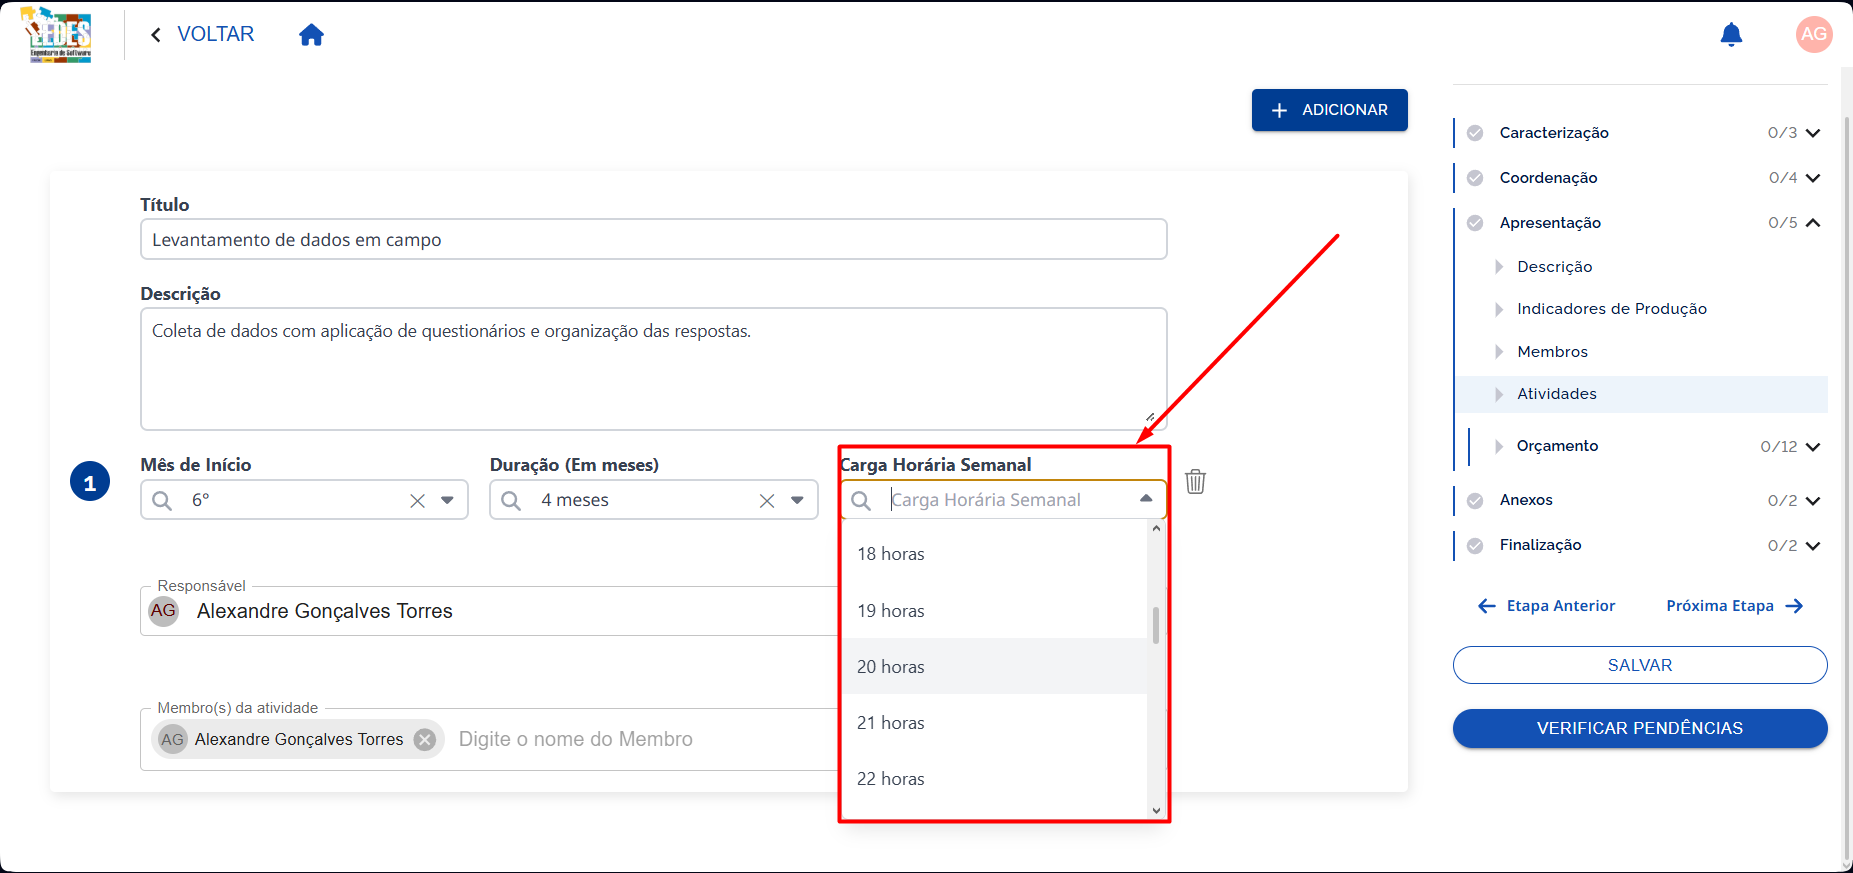Click the ADICIONAR button

point(1329,110)
